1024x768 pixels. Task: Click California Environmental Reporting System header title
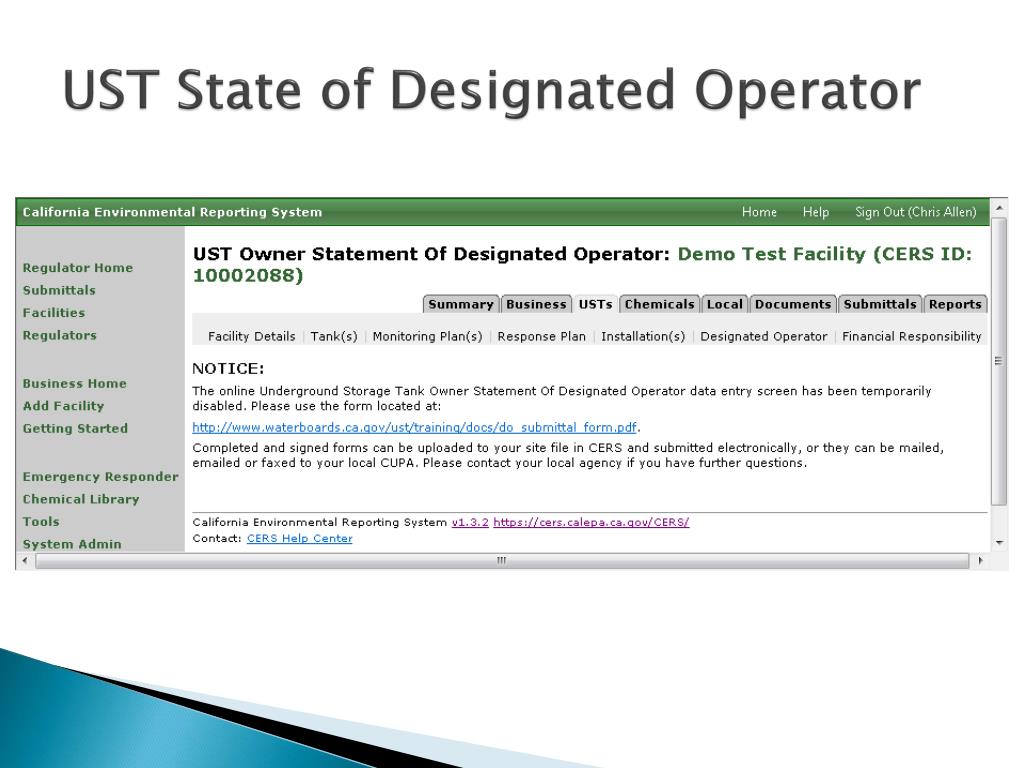coord(172,212)
